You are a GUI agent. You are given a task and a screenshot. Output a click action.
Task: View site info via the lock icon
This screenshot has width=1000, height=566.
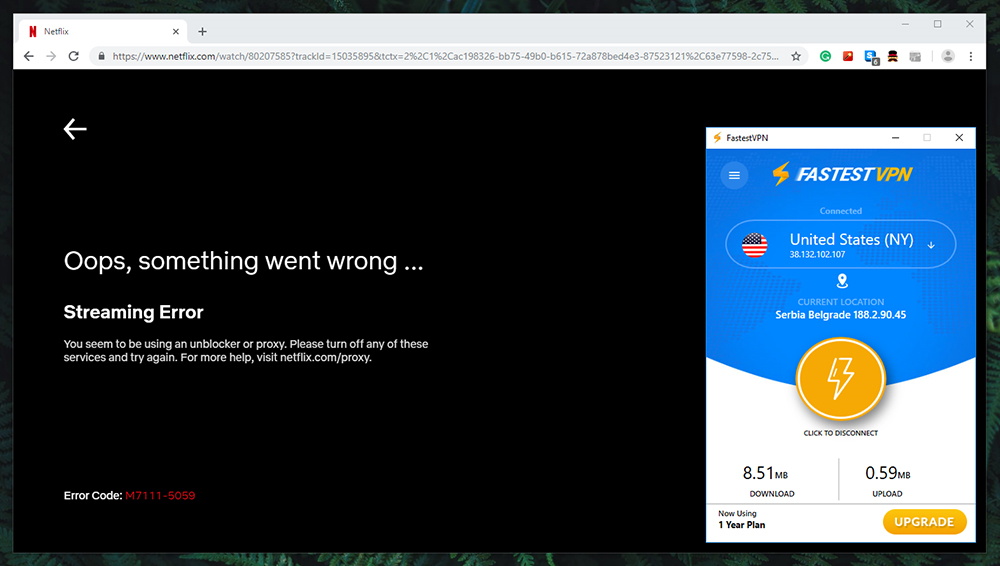tap(101, 56)
